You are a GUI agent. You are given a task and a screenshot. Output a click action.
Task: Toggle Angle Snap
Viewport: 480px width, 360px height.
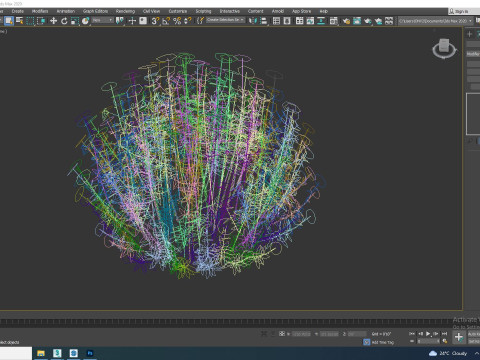pos(166,21)
